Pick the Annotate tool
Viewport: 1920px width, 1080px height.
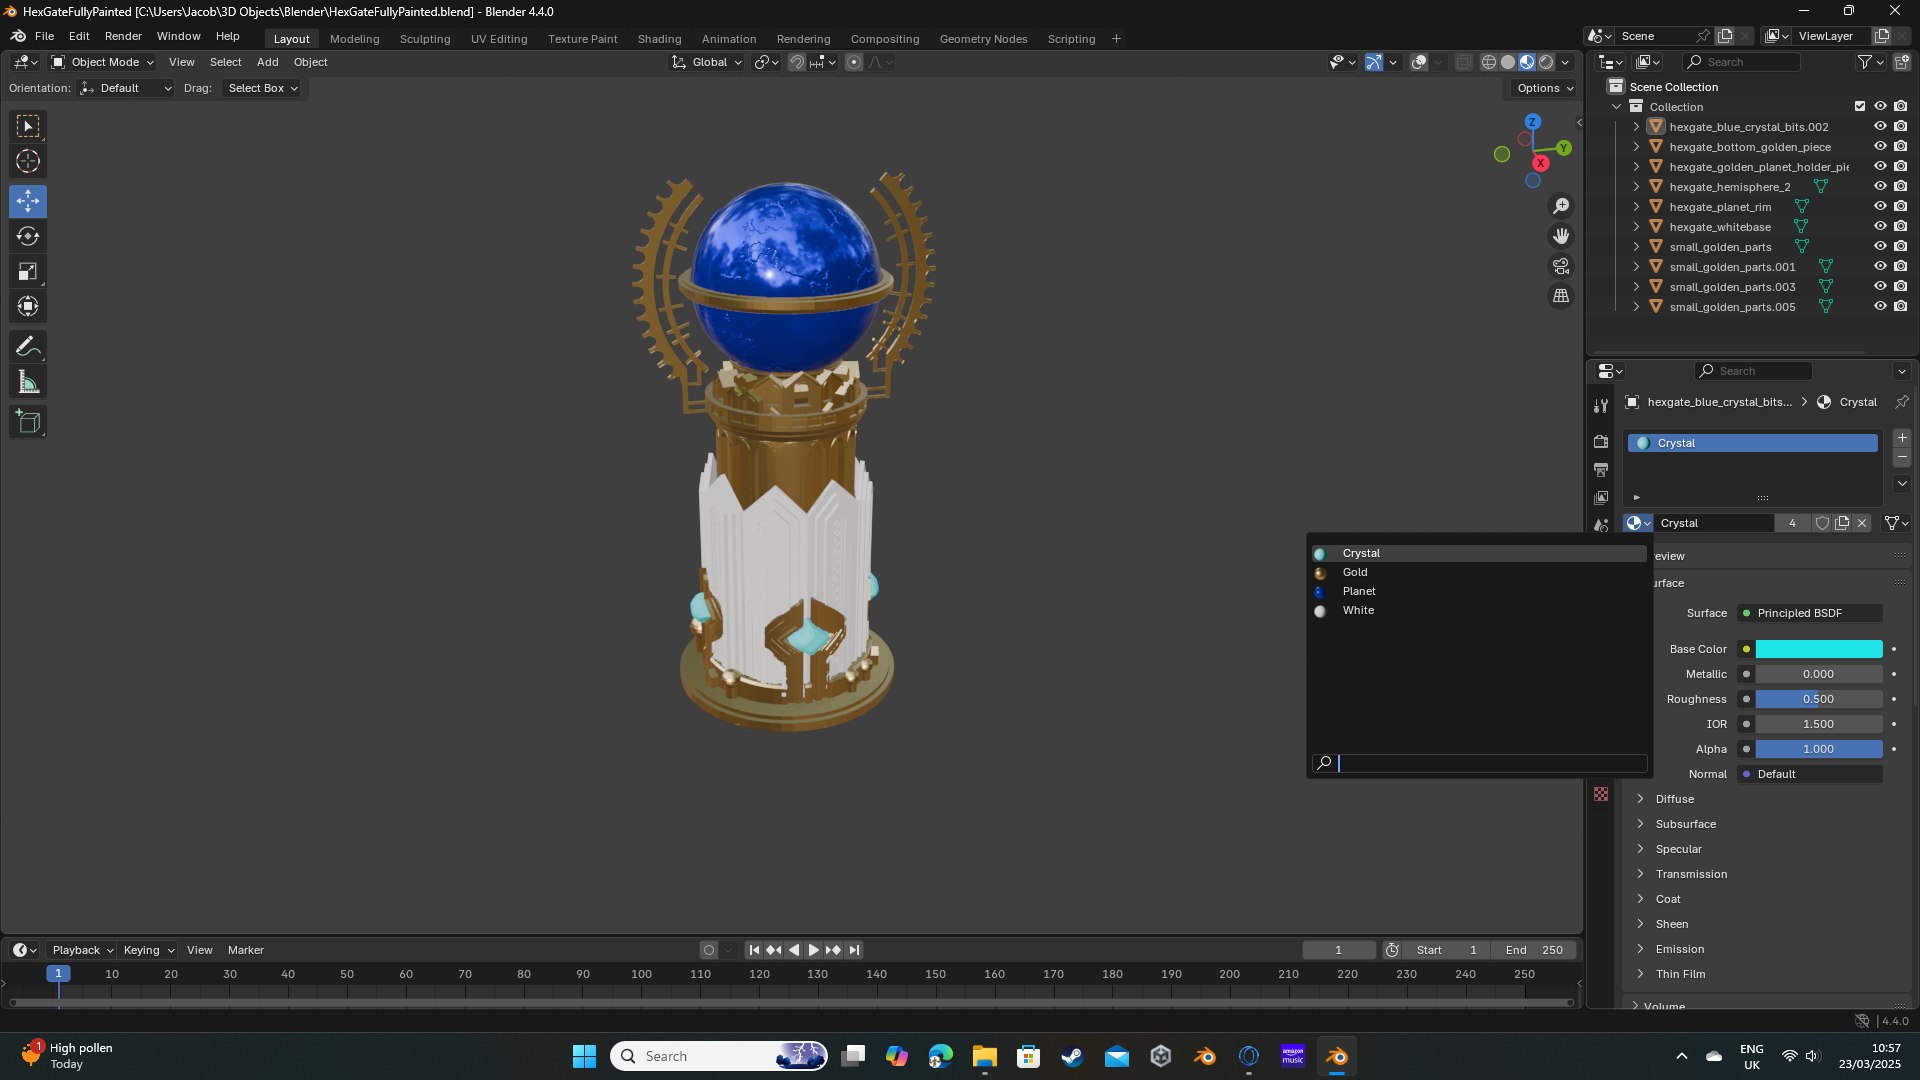28,347
